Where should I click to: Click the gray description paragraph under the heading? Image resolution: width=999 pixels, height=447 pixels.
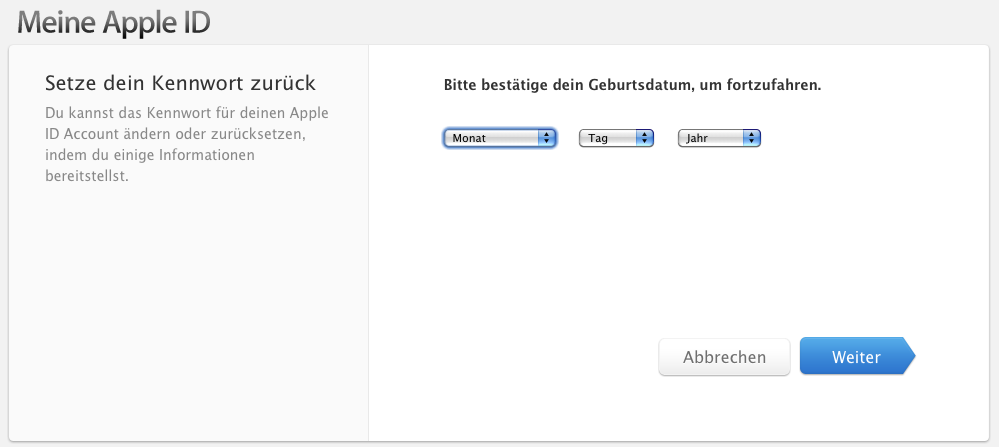[x=187, y=145]
